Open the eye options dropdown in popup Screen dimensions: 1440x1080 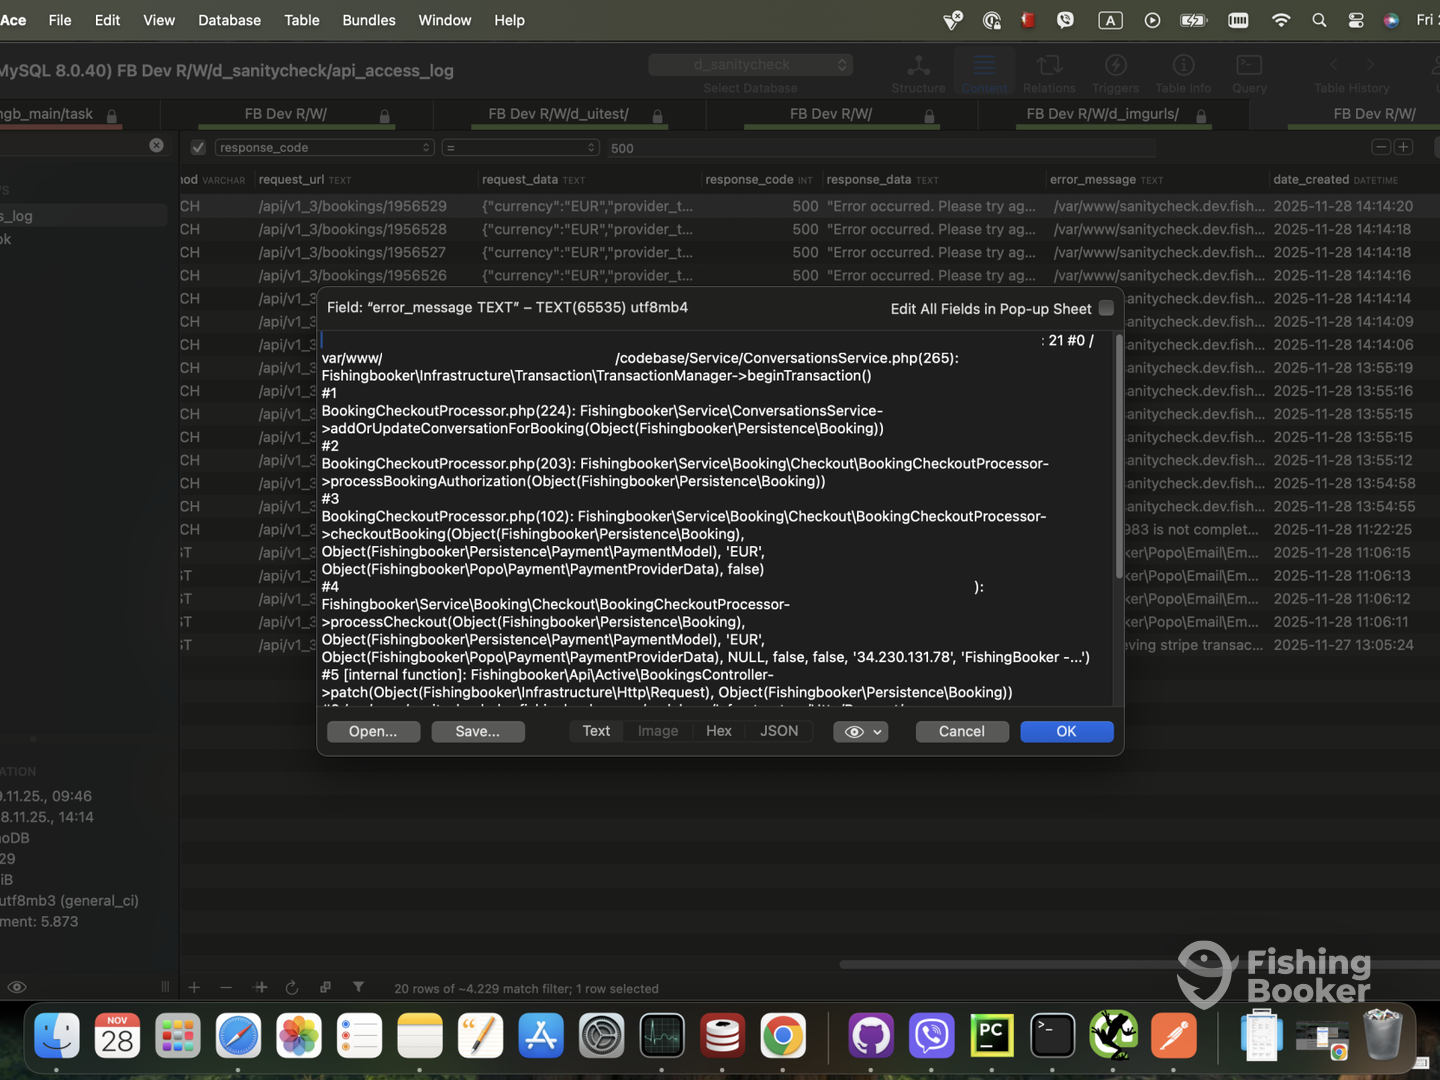pyautogui.click(x=861, y=732)
